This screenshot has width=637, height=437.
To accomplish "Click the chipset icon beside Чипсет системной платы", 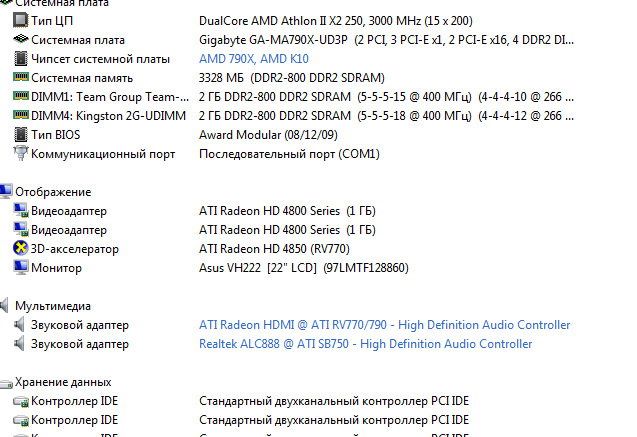I will (x=20, y=58).
